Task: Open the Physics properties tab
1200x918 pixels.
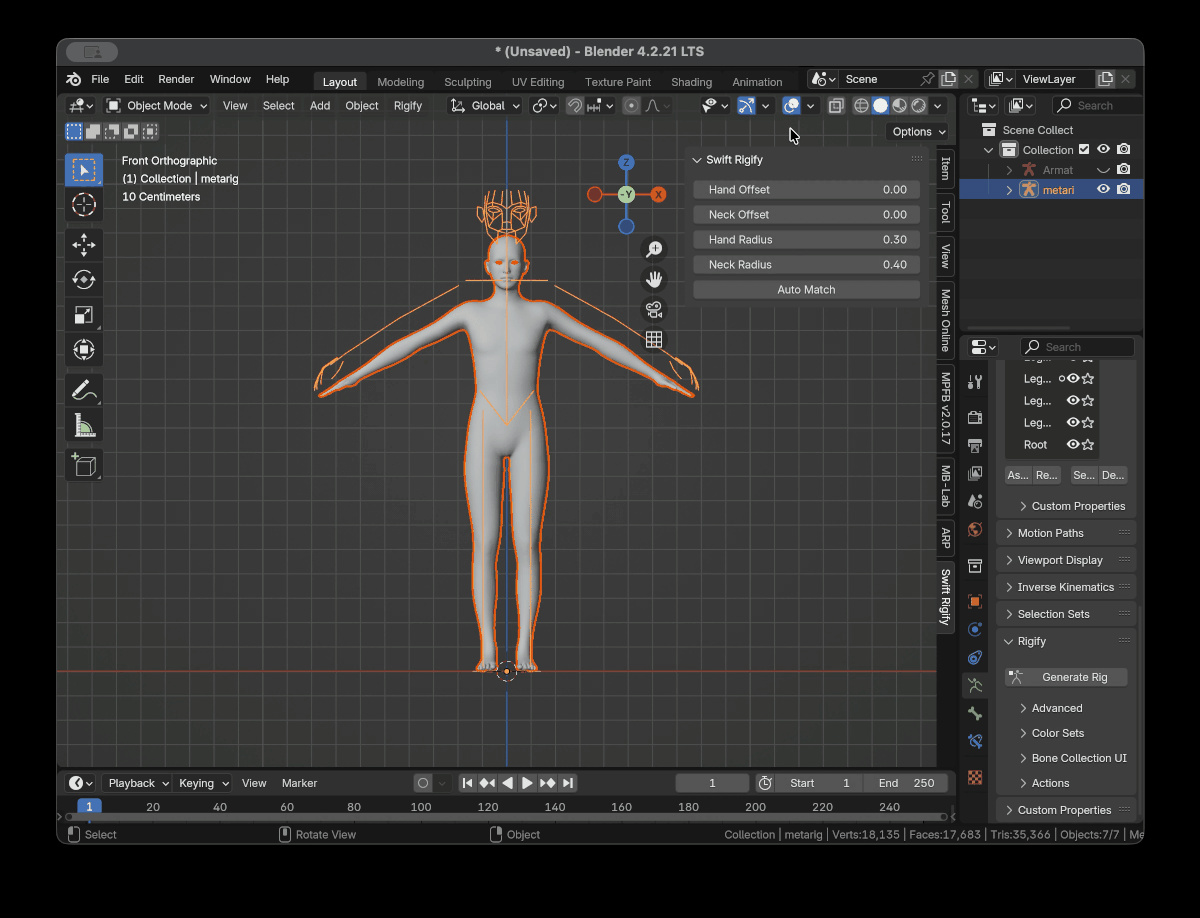Action: coord(975,629)
